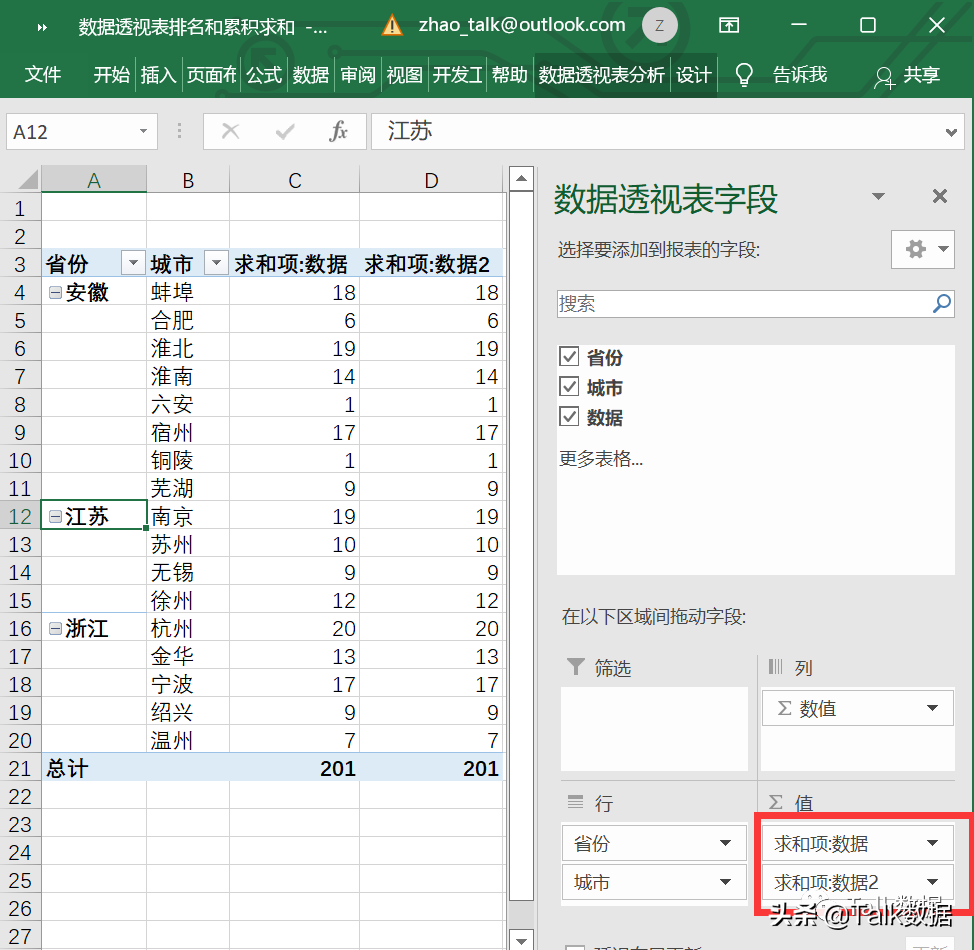This screenshot has height=950, width=974.
Task: Click the Tell Me lightbulb icon
Action: pos(744,75)
